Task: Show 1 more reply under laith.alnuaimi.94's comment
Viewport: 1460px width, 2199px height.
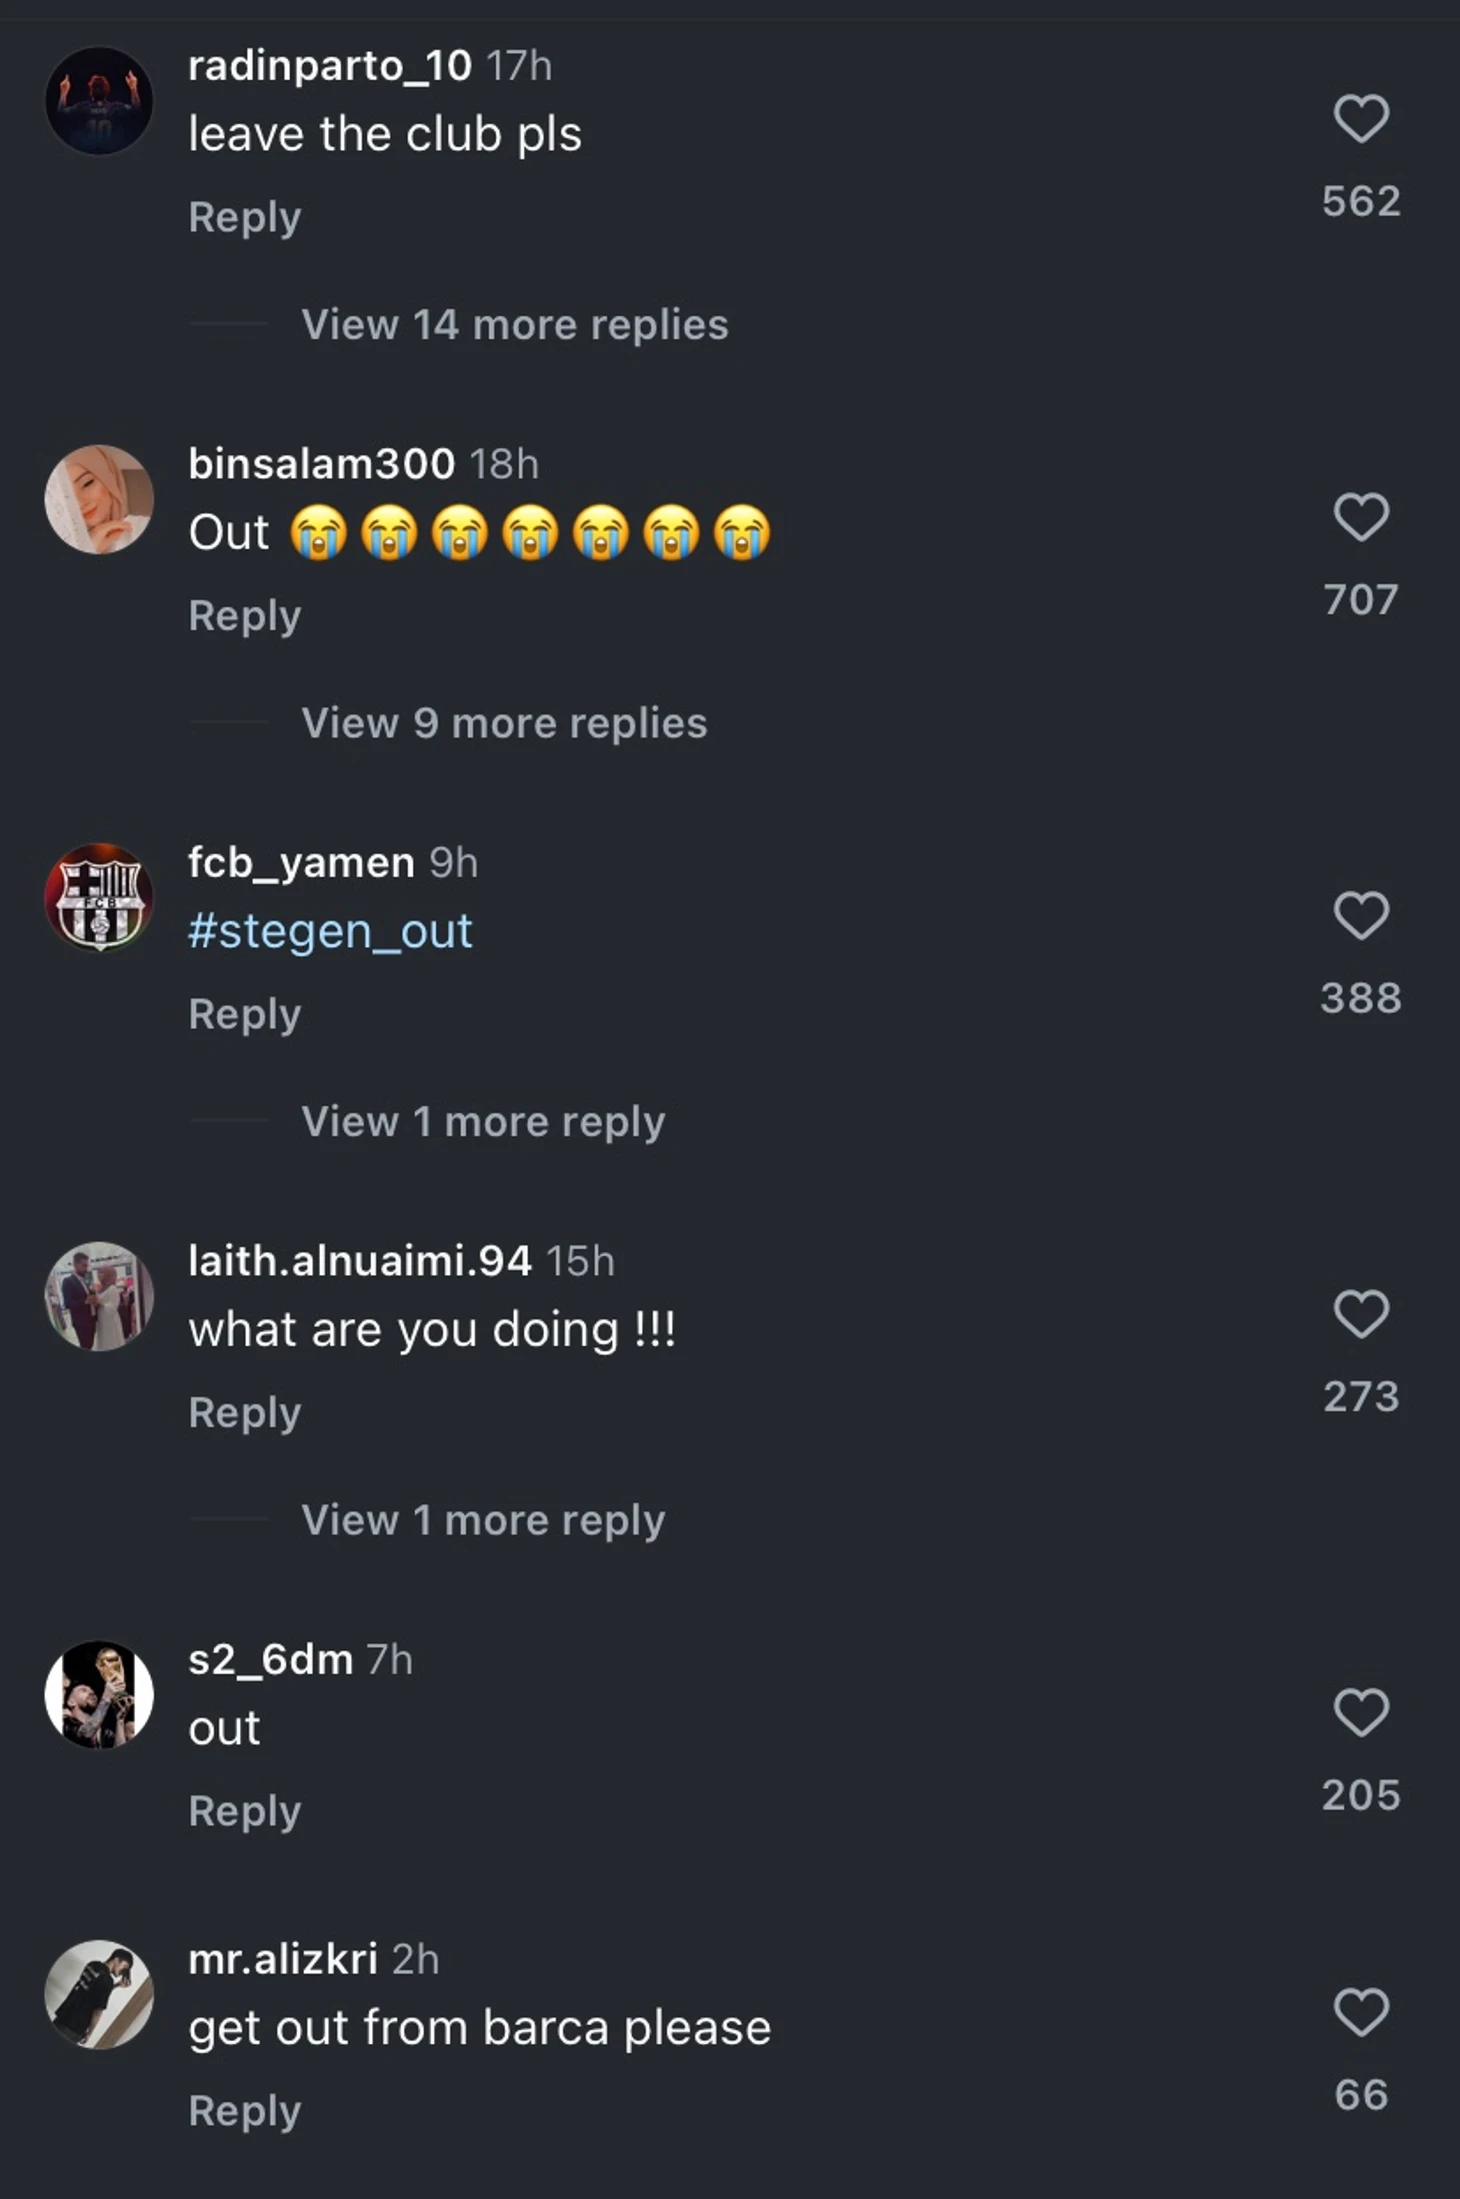Action: pos(483,1520)
